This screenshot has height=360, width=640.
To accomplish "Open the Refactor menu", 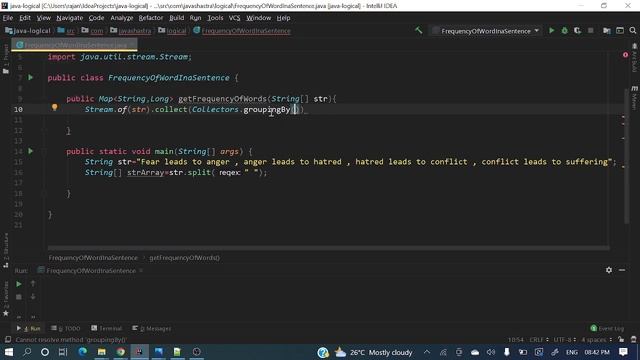I will [151, 18].
